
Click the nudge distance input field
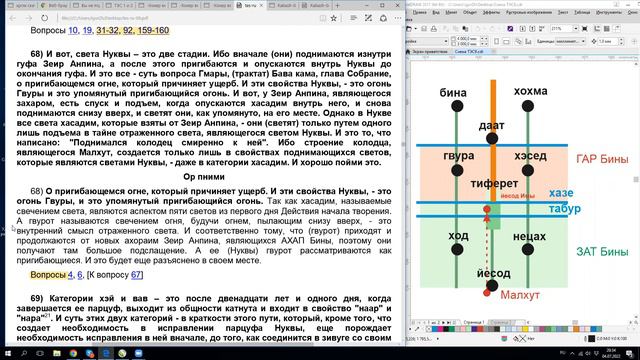click(609, 41)
